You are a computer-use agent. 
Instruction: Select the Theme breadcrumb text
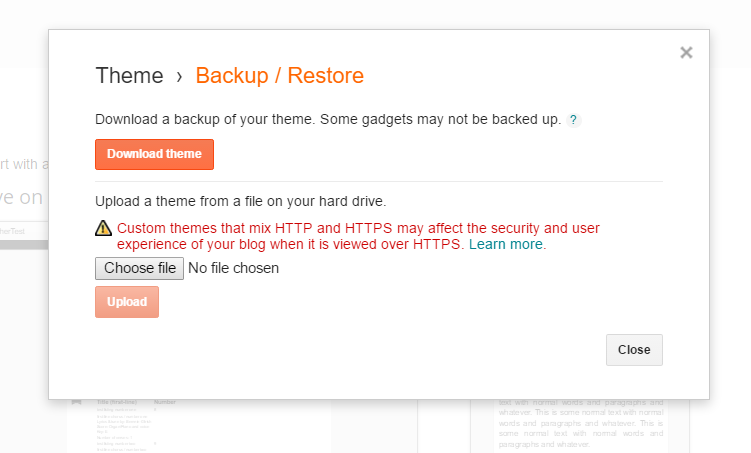[x=129, y=76]
